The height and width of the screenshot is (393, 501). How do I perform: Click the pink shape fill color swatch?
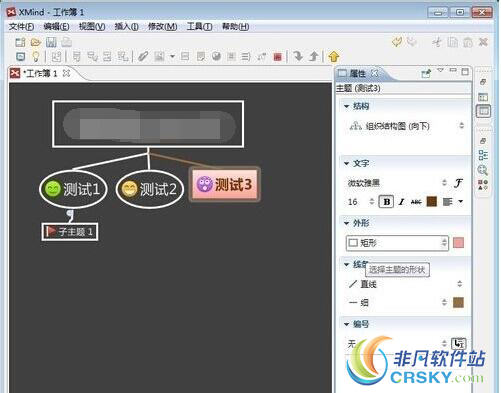pos(459,243)
